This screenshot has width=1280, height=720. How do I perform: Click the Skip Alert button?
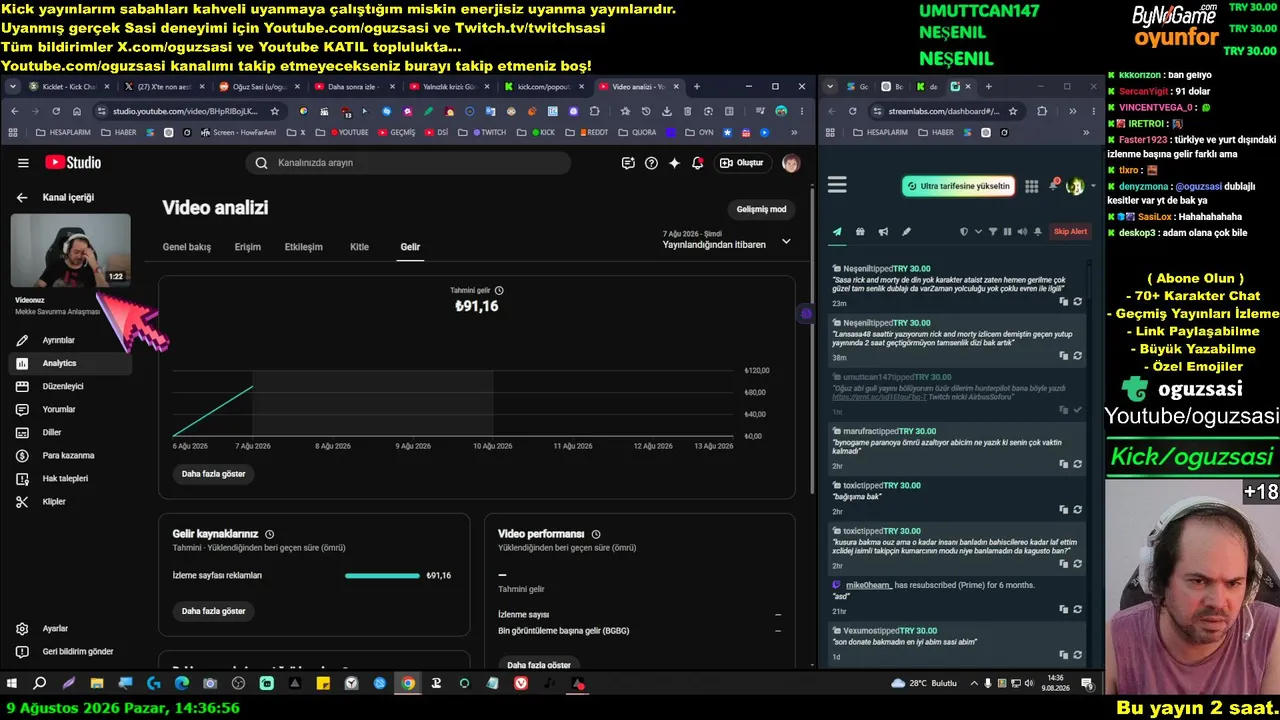(1070, 232)
